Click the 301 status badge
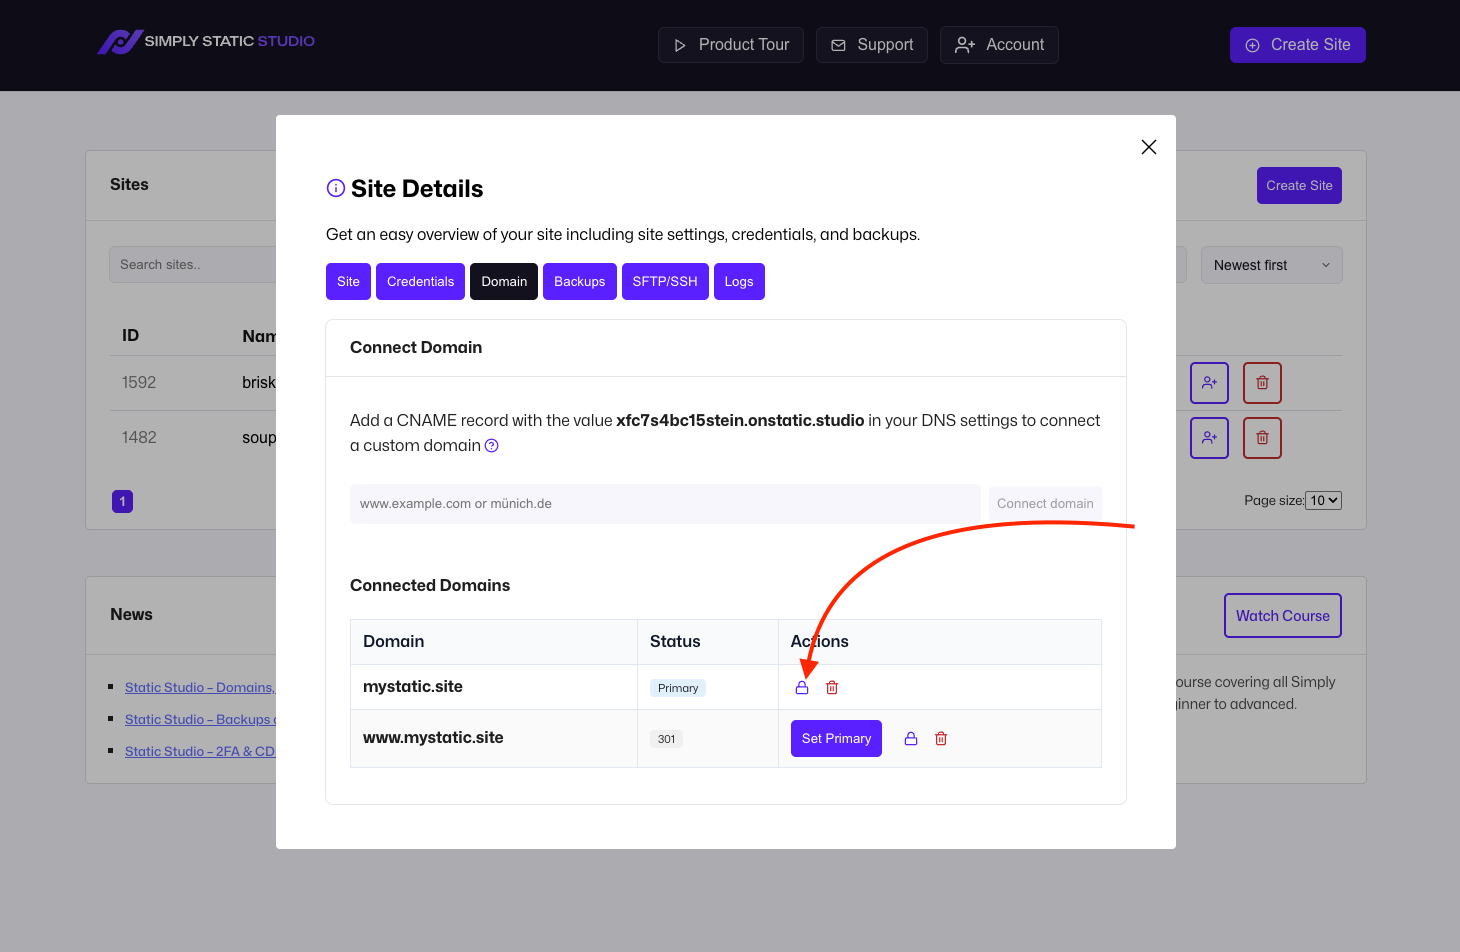Viewport: 1460px width, 952px height. tap(667, 739)
